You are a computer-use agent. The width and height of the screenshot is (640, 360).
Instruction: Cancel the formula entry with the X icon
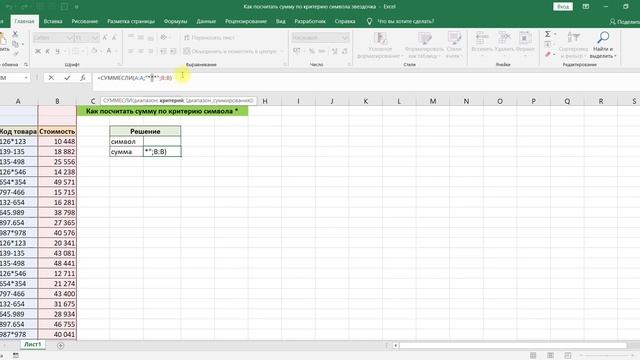51,78
